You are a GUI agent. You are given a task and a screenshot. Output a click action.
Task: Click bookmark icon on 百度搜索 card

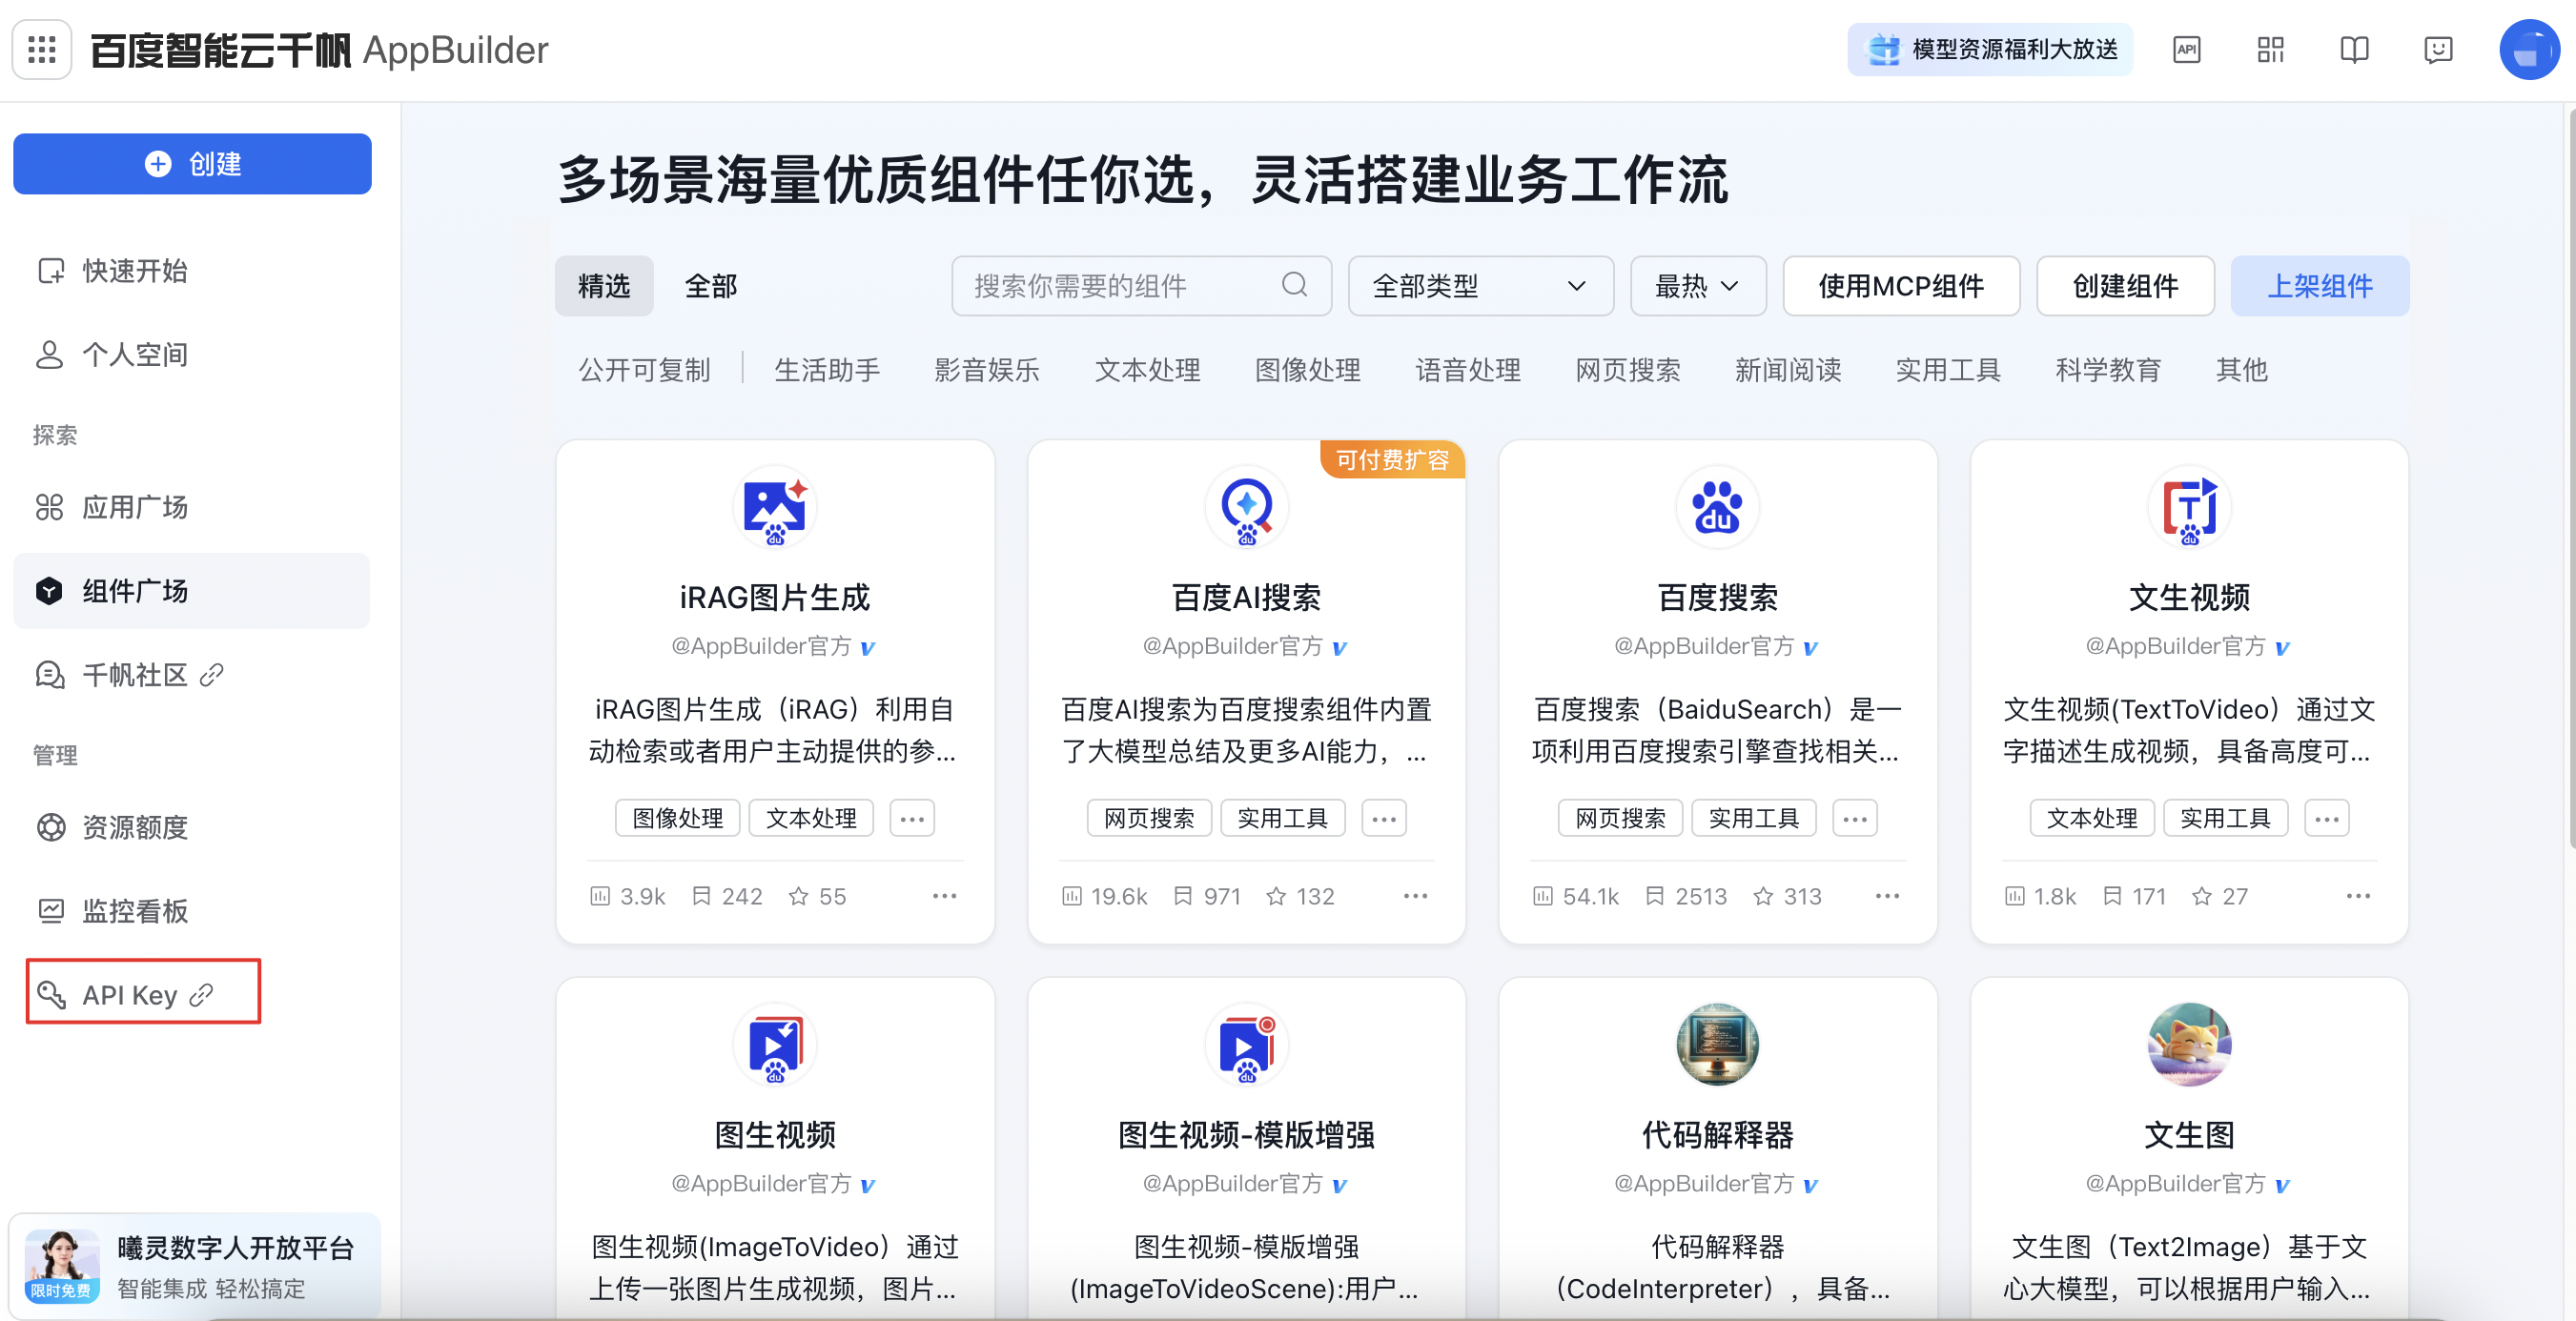pyautogui.click(x=1654, y=896)
